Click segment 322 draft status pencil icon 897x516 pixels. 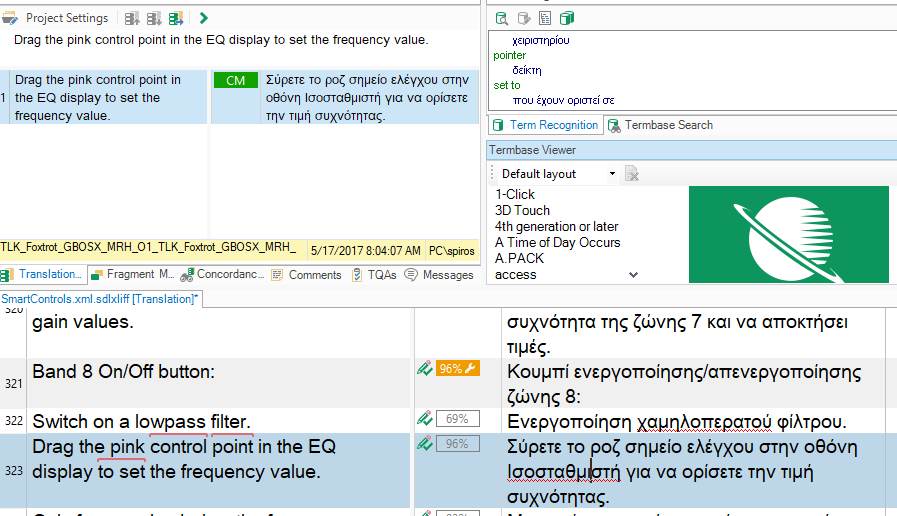pos(424,419)
